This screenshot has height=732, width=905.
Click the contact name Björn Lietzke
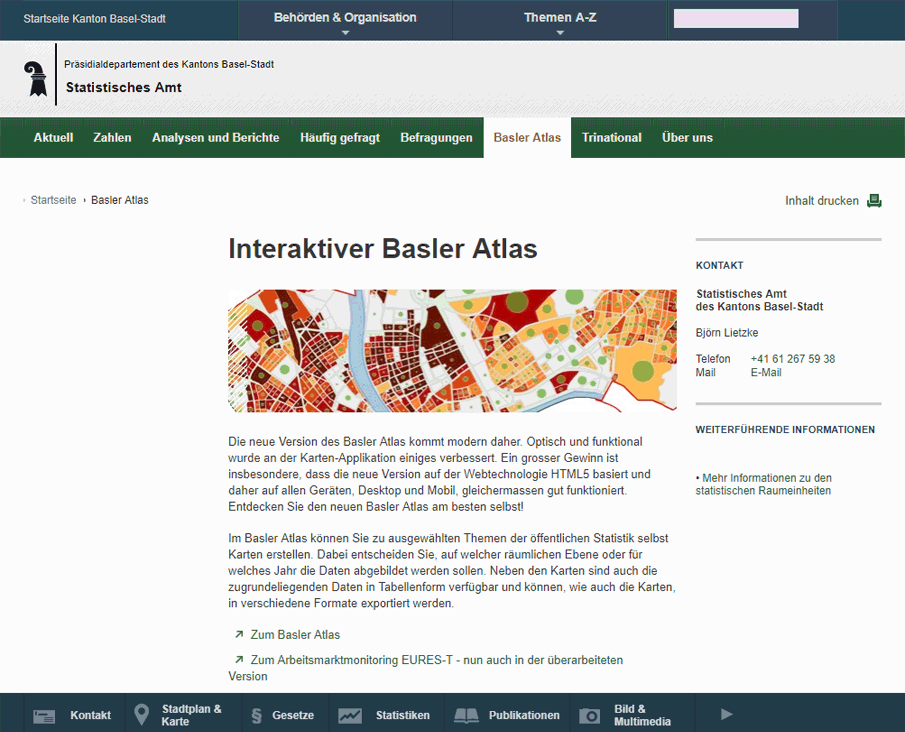point(727,333)
